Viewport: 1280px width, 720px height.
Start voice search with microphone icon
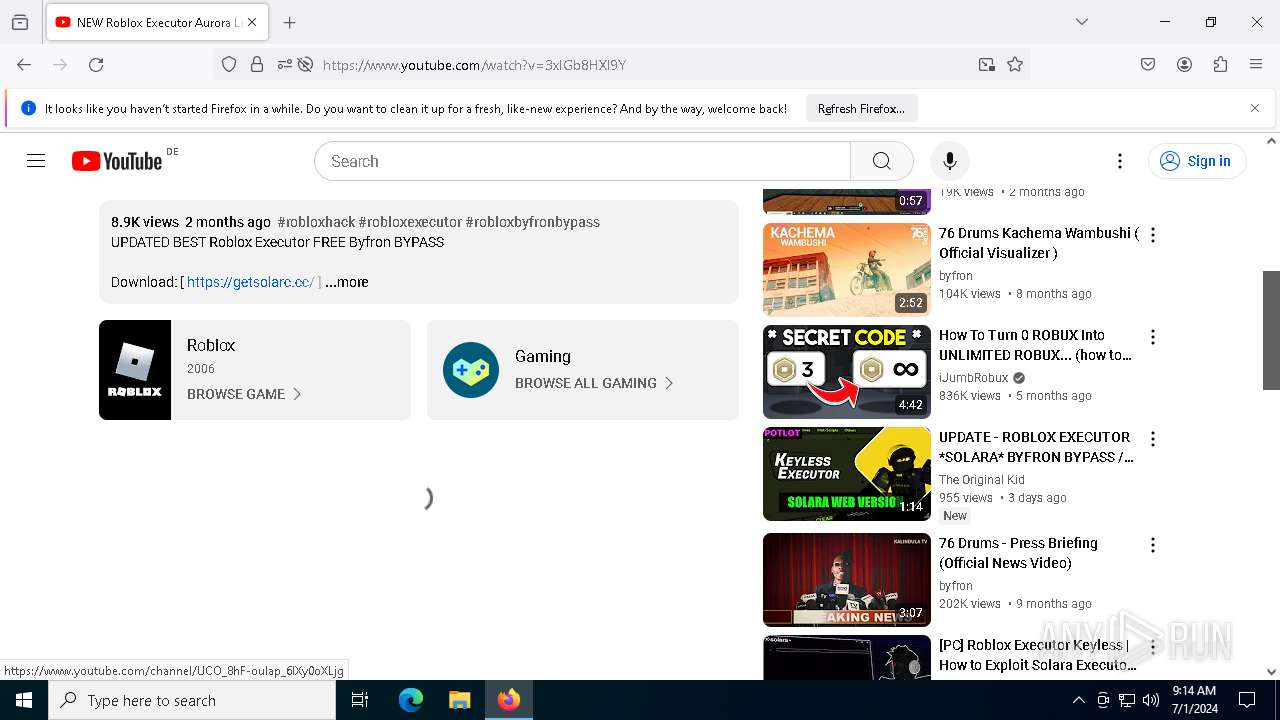coord(949,161)
